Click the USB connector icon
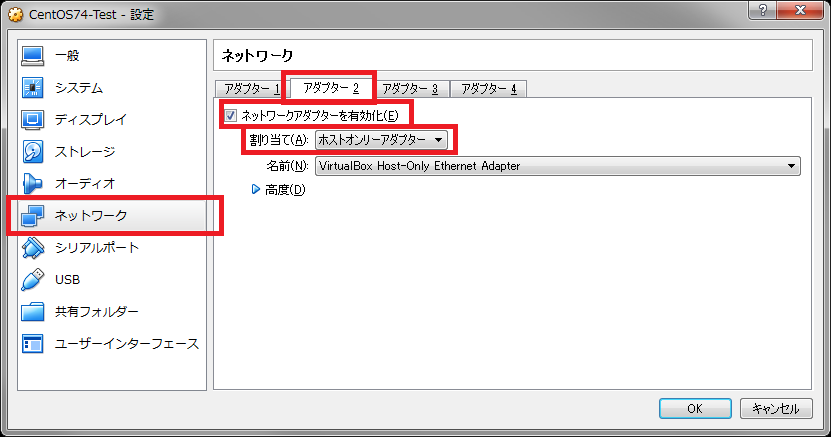This screenshot has height=437, width=831. pyautogui.click(x=32, y=280)
